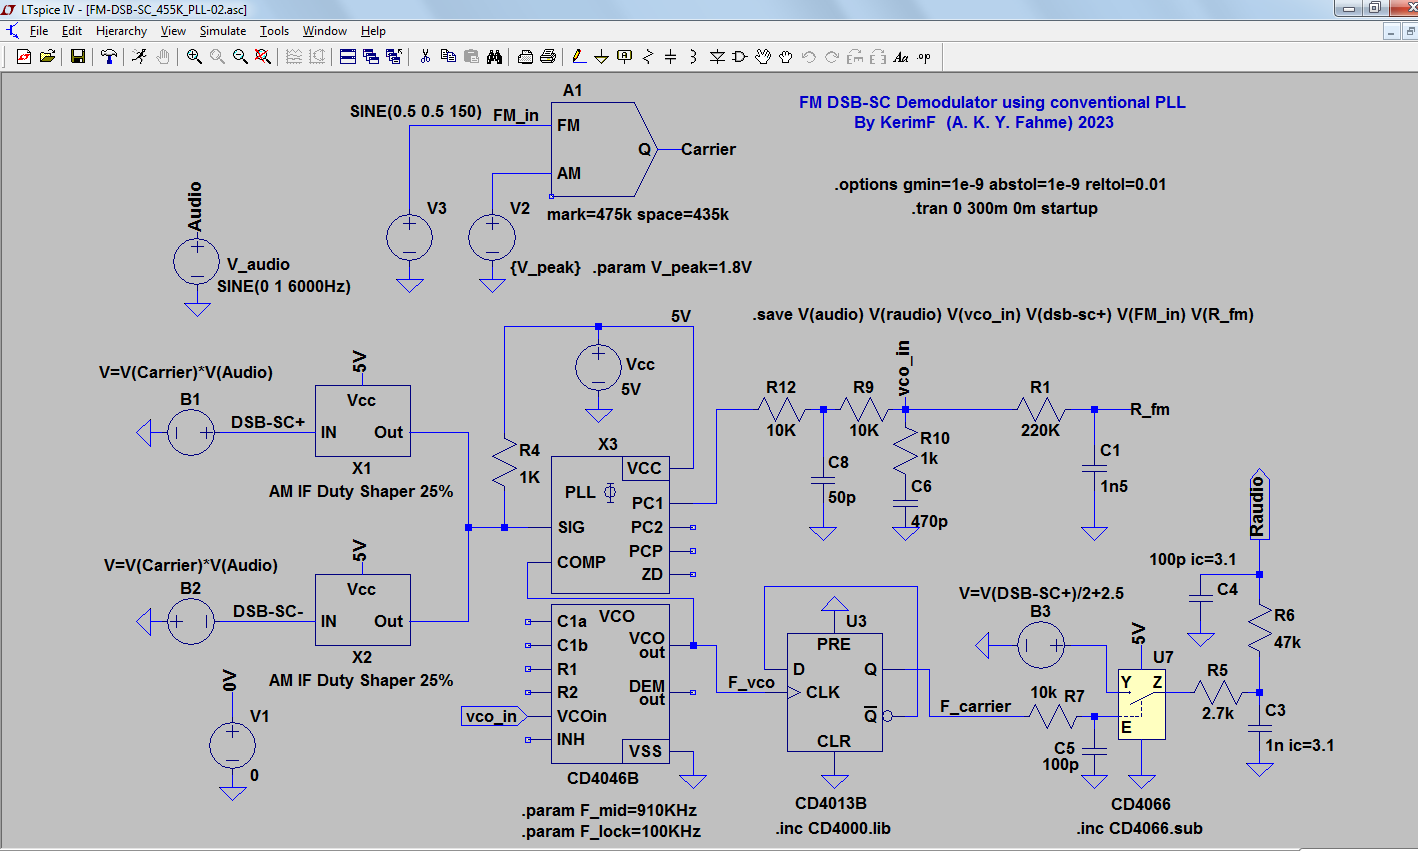Click the Zoom In magnifier

coord(194,57)
